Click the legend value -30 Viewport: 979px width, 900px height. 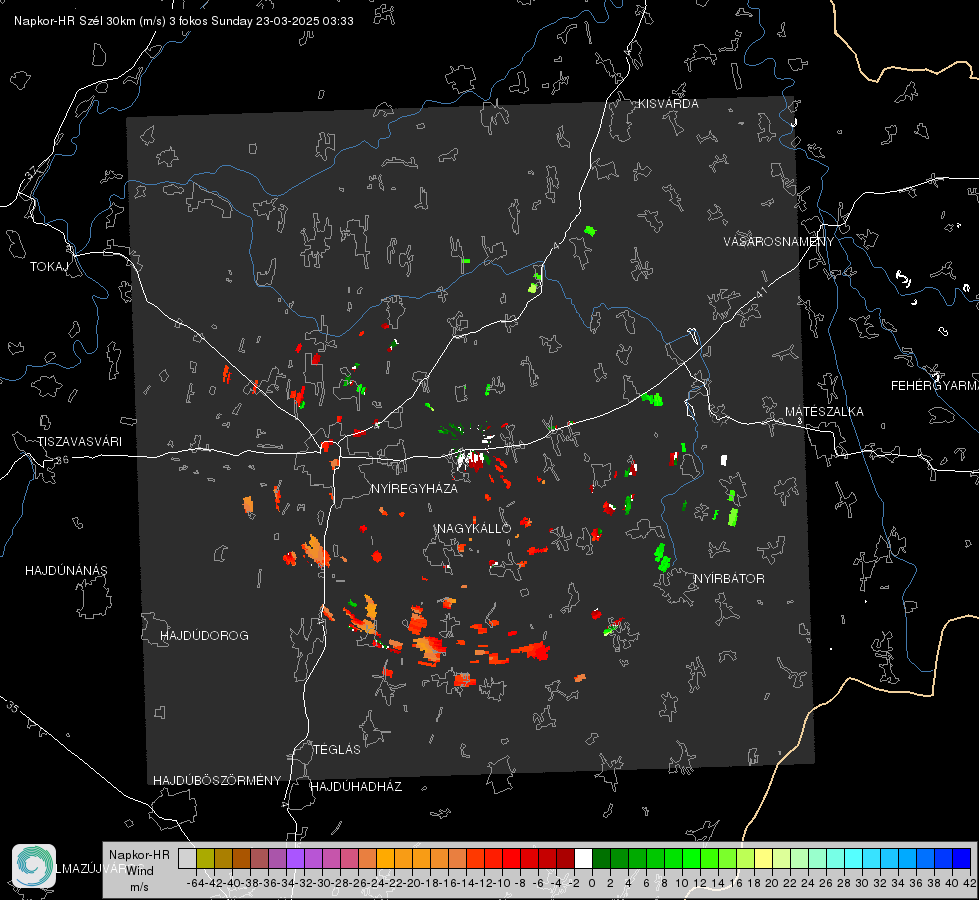click(x=322, y=883)
